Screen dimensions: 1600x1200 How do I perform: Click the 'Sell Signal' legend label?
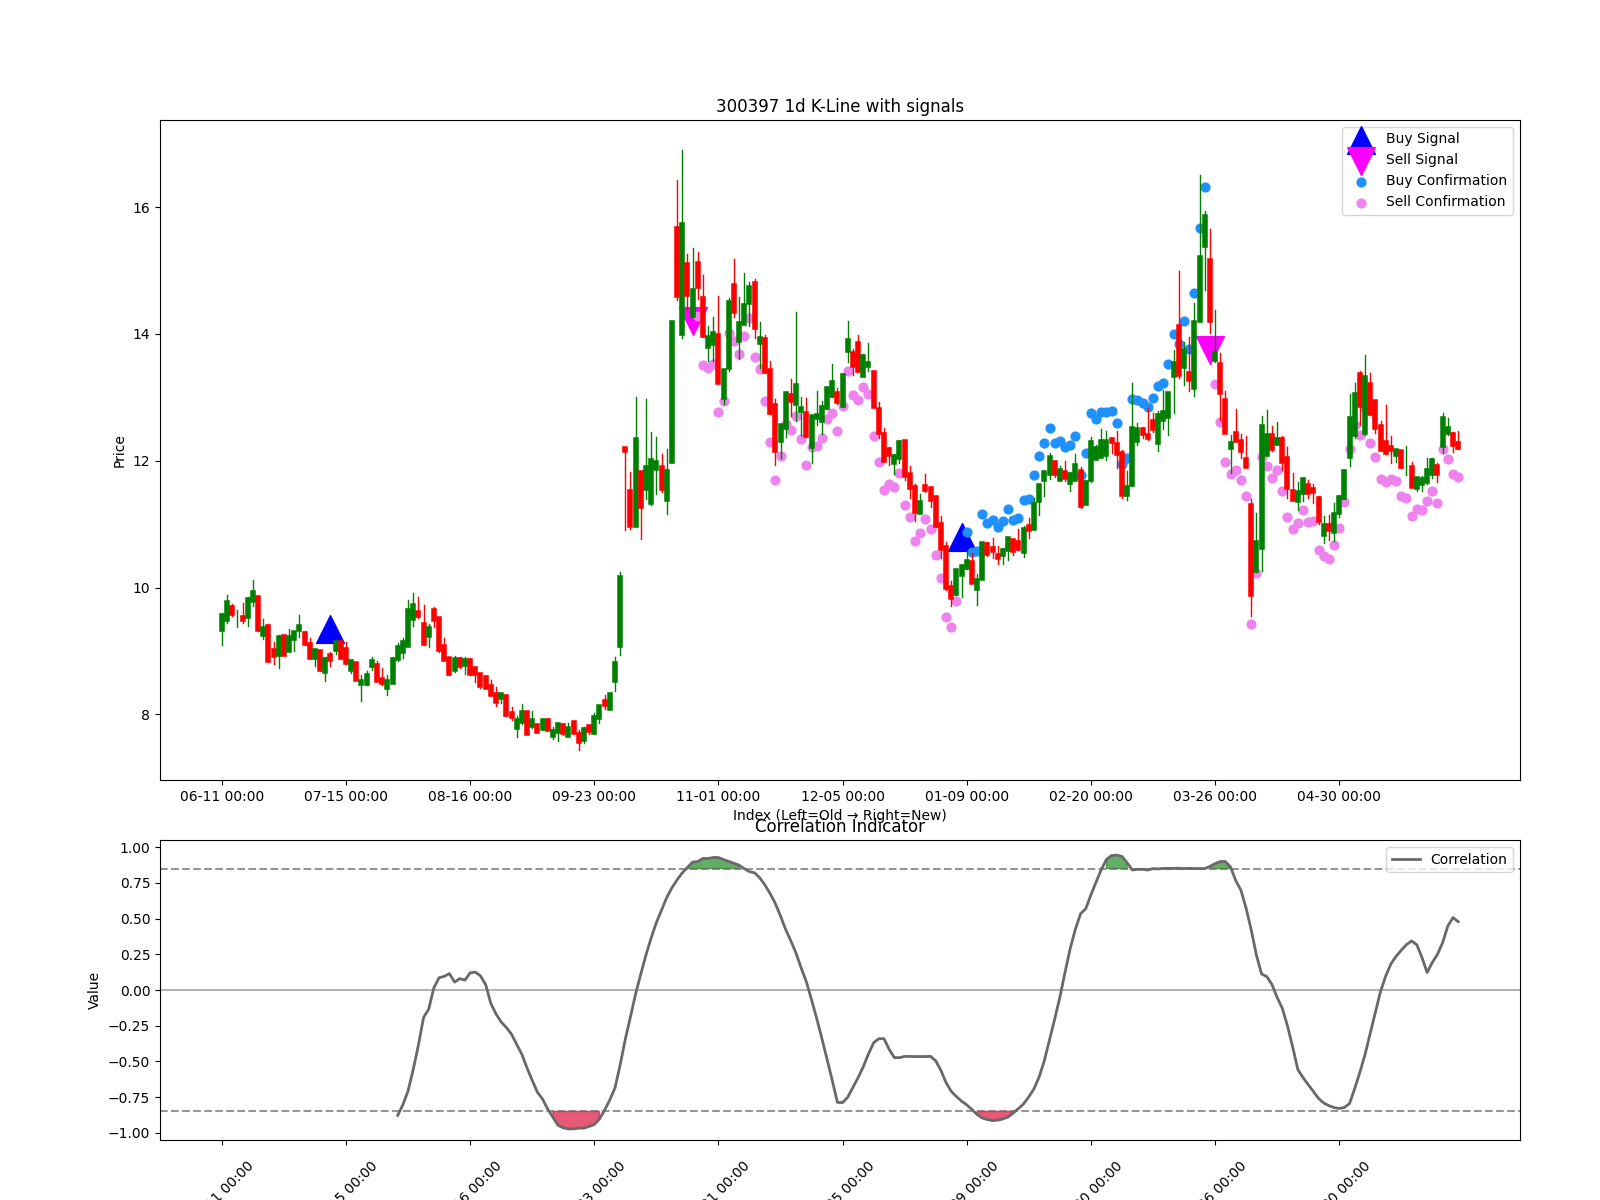pyautogui.click(x=1421, y=160)
